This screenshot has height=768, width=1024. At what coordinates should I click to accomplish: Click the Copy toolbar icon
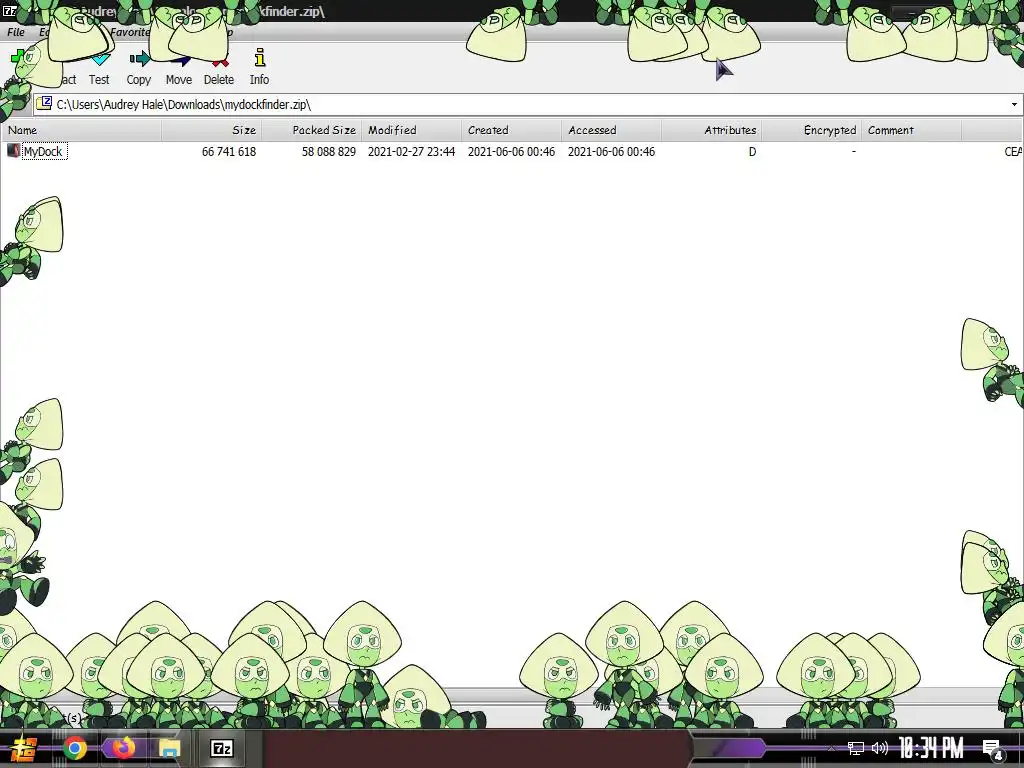tap(139, 59)
